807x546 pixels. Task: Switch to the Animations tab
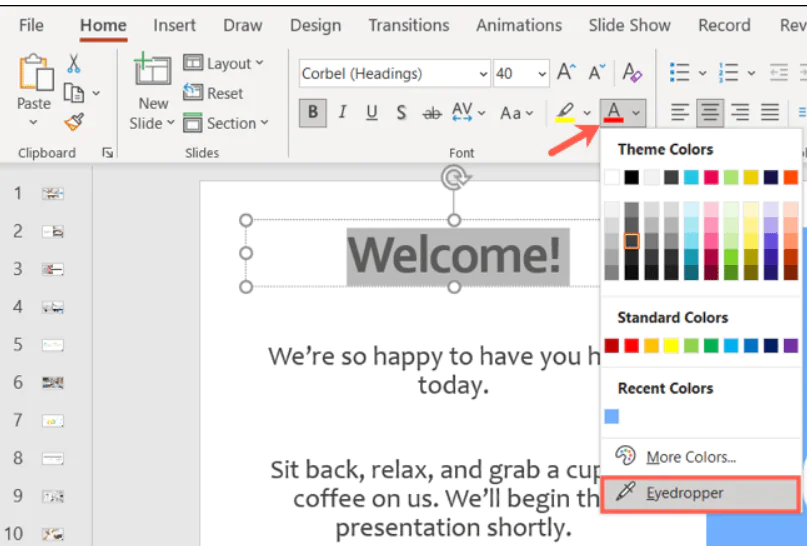pos(519,25)
